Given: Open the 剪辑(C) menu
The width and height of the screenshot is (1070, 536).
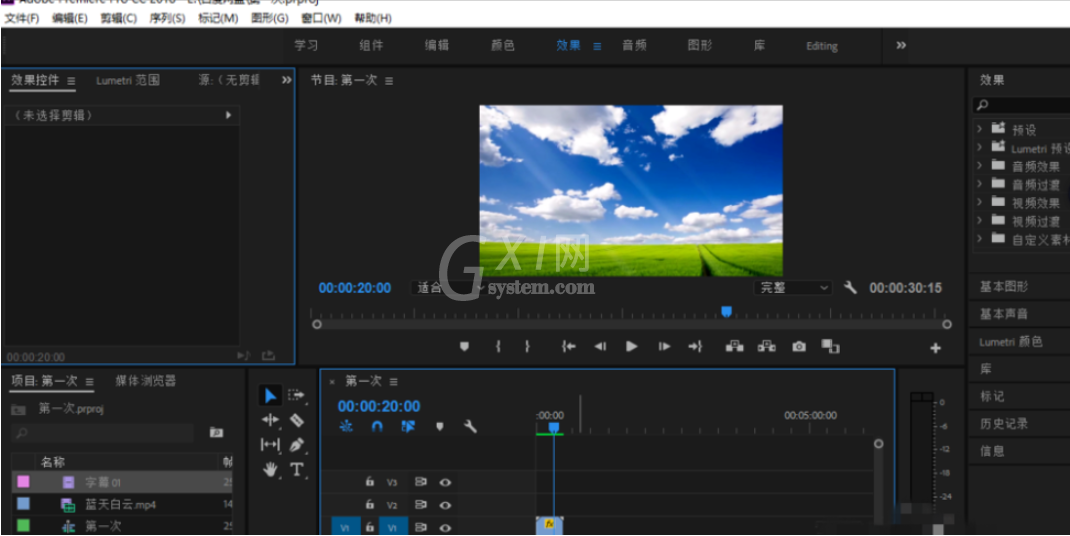Looking at the screenshot, I should pyautogui.click(x=119, y=18).
